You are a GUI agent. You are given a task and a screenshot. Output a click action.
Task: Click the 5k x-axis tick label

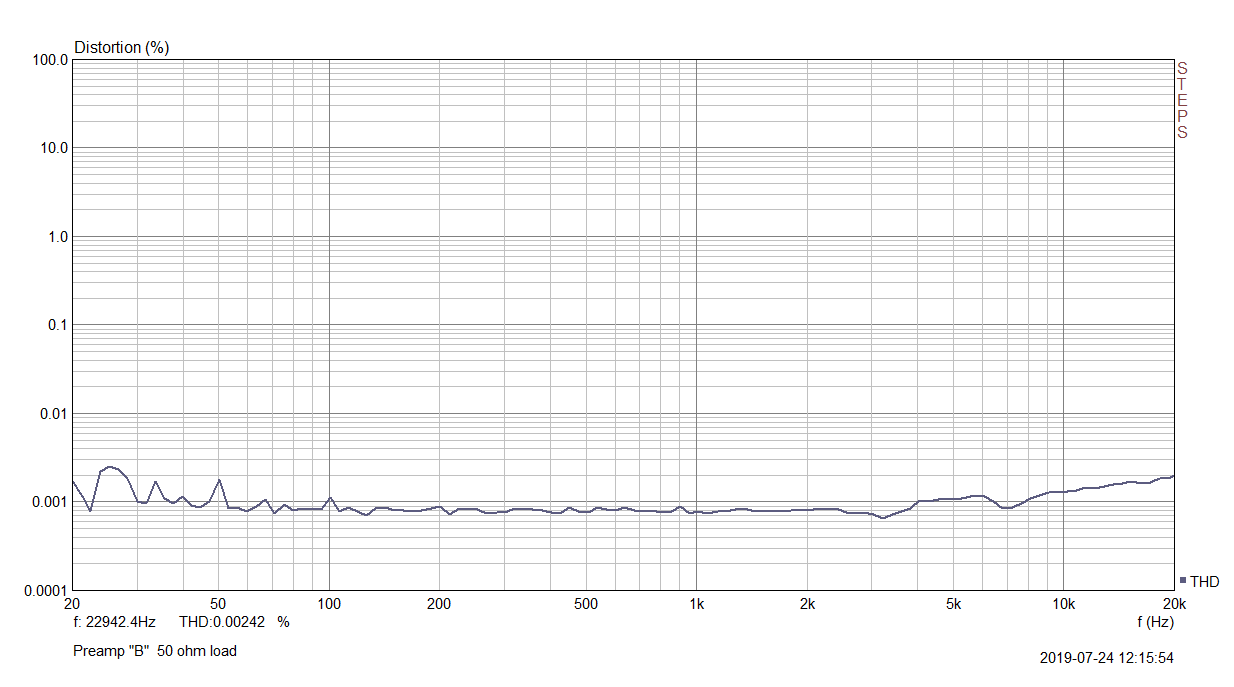pos(953,604)
